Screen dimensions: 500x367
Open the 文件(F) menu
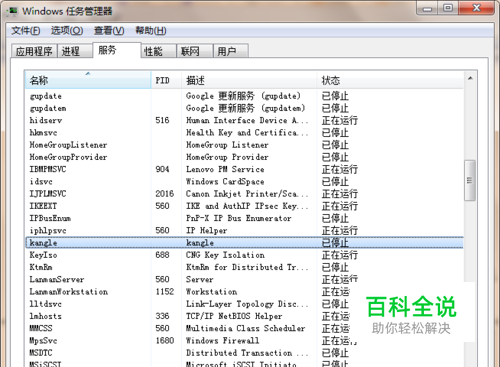point(26,31)
